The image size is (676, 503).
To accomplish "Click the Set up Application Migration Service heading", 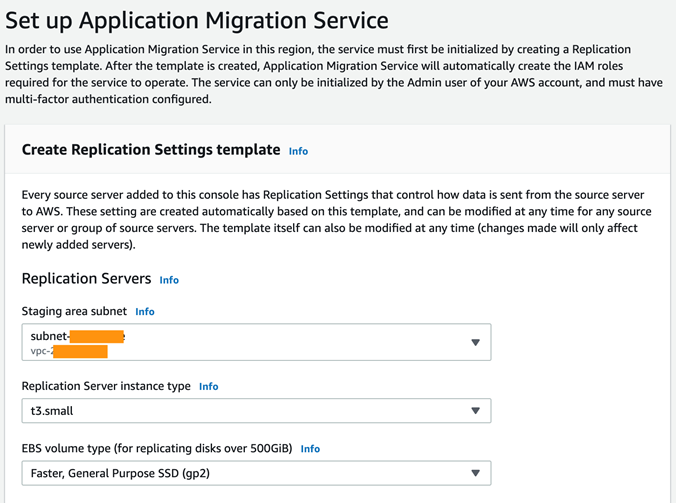I will [x=197, y=19].
